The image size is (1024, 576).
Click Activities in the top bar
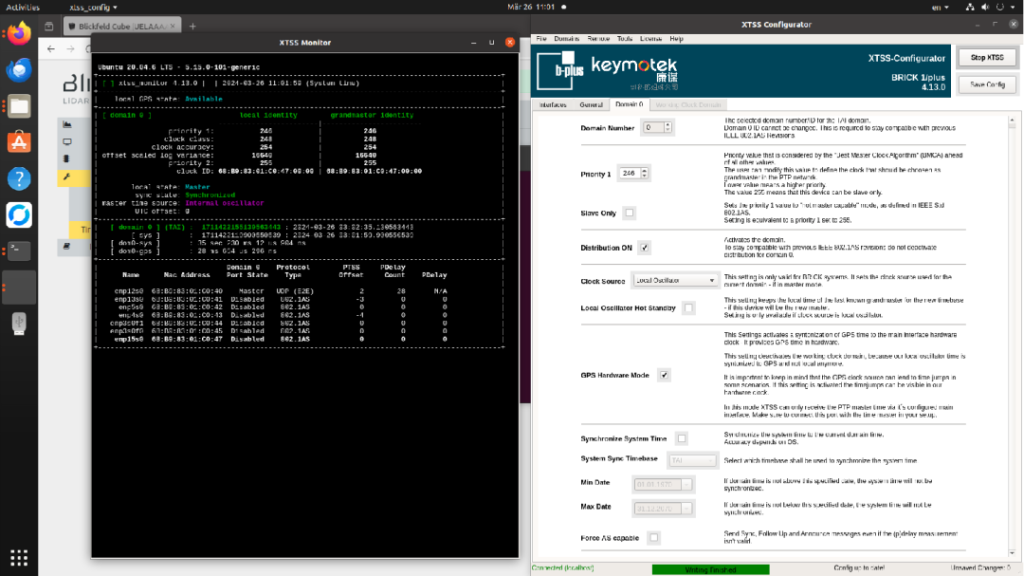(23, 7)
